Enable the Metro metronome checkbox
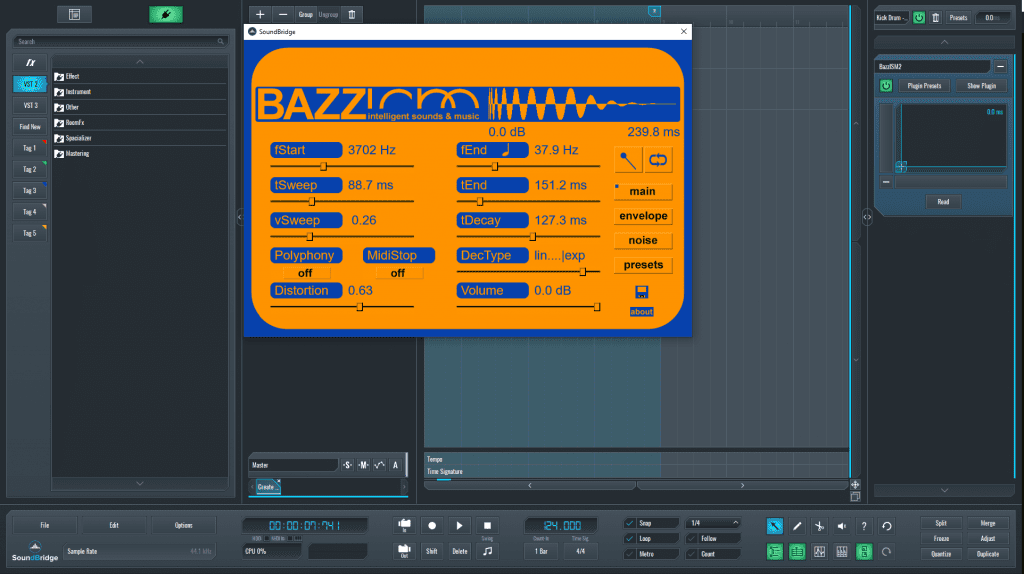 click(x=629, y=553)
